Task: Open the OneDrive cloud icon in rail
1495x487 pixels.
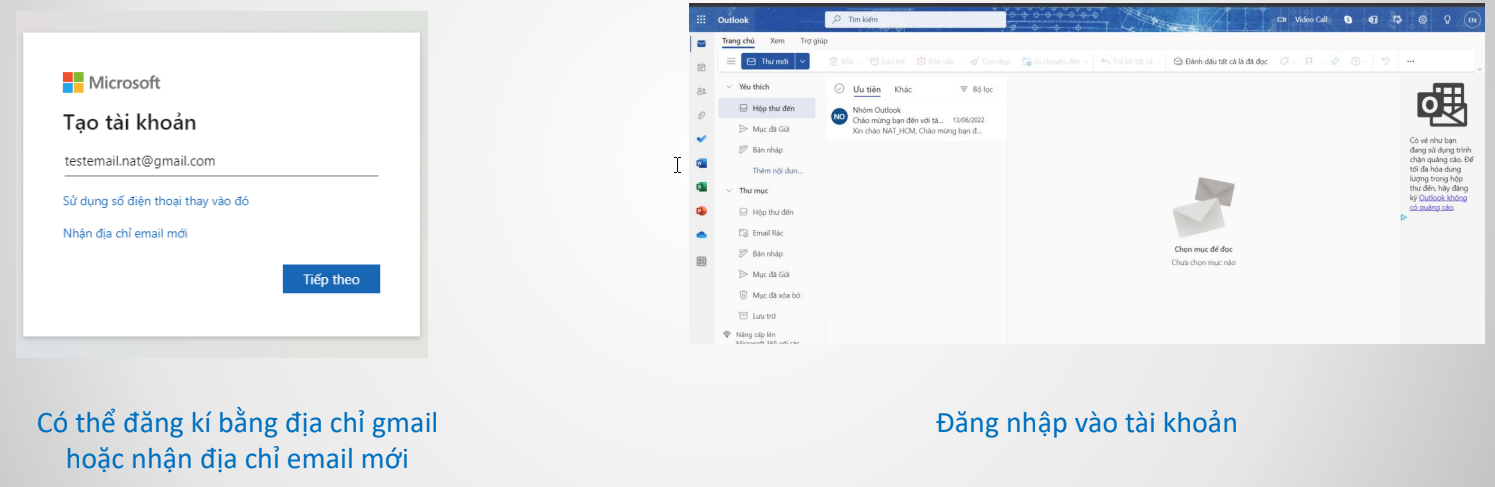Action: (x=701, y=235)
